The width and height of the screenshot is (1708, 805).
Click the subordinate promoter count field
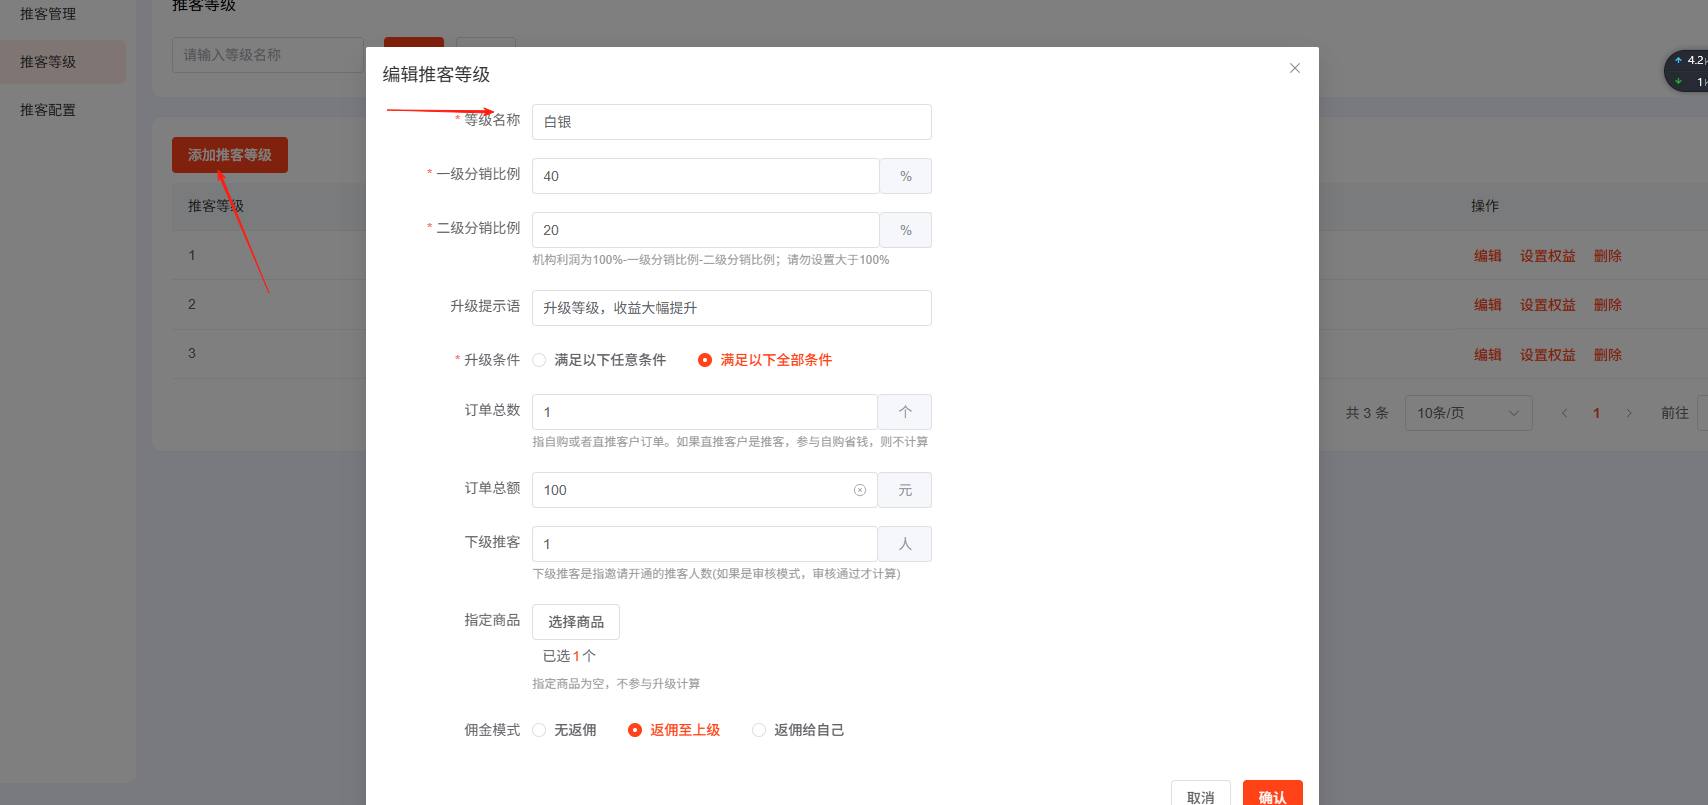click(x=704, y=544)
